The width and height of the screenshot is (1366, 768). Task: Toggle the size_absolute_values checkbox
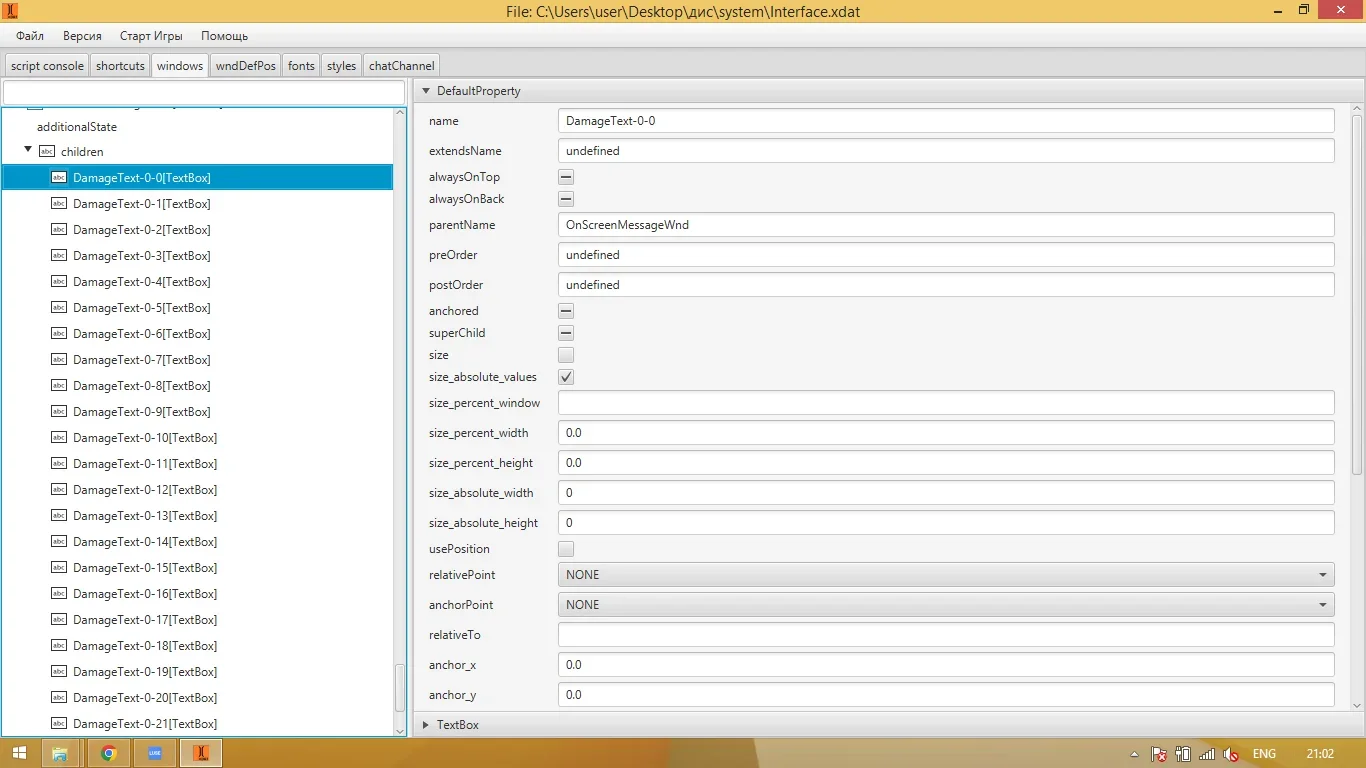[x=566, y=377]
